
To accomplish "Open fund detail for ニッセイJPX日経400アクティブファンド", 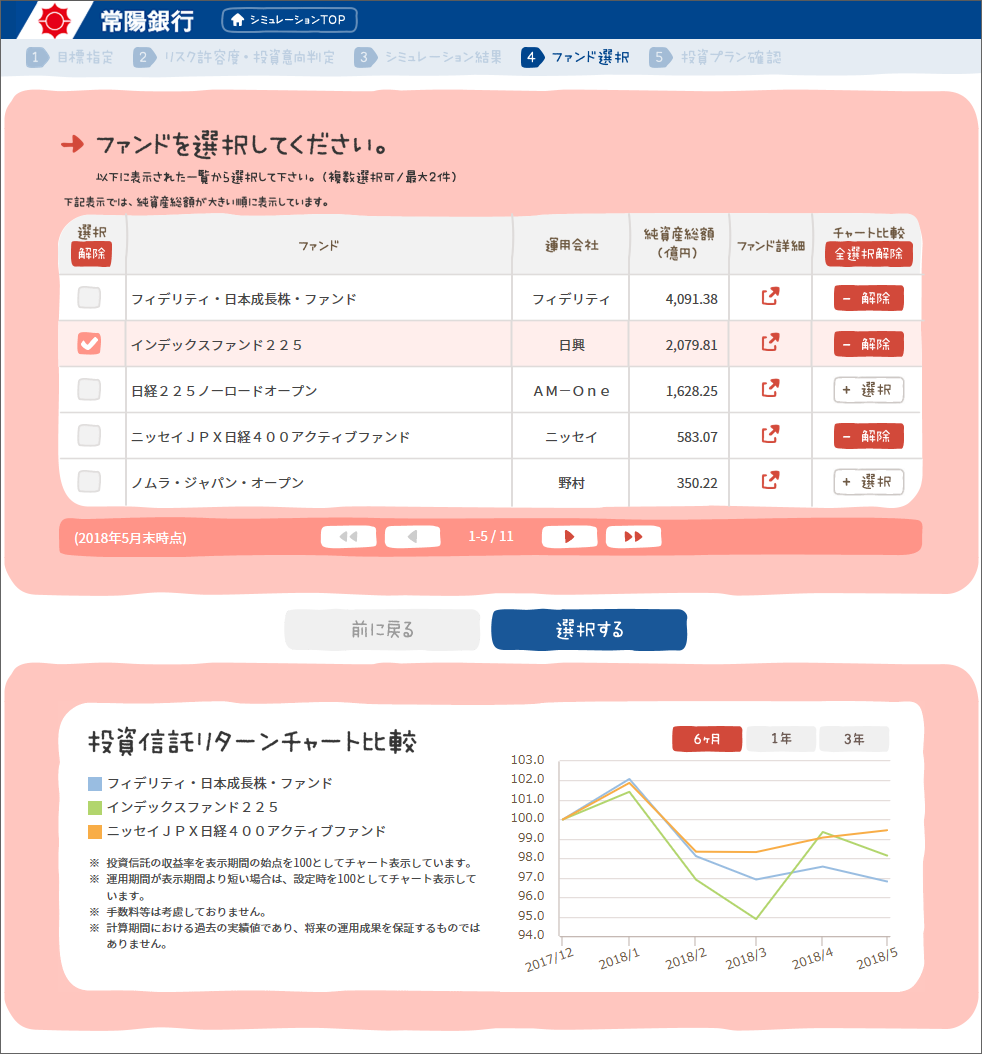I will [770, 434].
